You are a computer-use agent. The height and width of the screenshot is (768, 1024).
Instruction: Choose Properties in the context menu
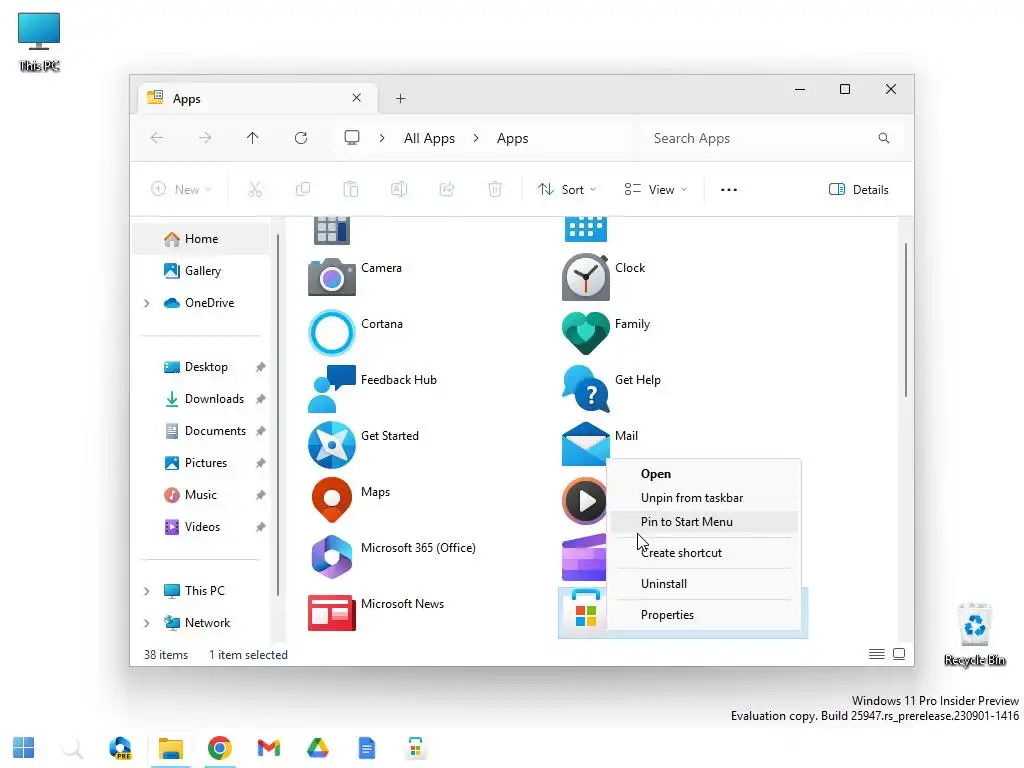(x=704, y=615)
